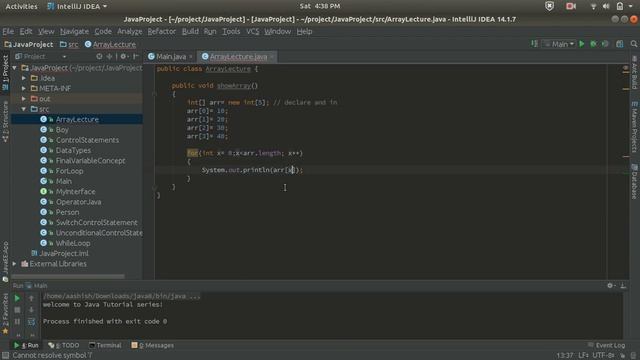This screenshot has width=640, height=360.
Task: Open the Event Log button
Action: [607, 345]
